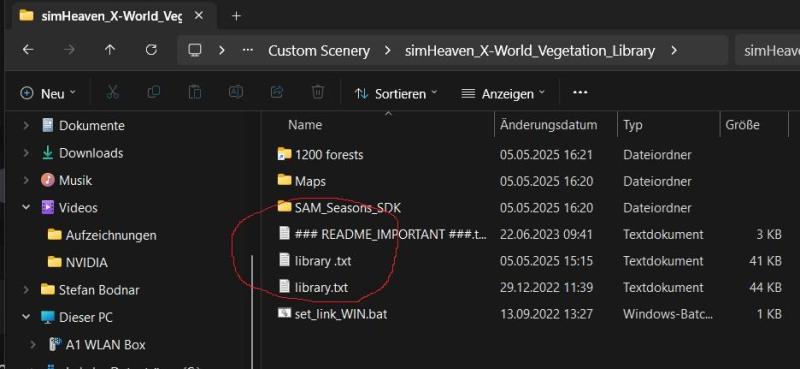
Task: Open the three-dot more options menu
Action: coord(580,92)
